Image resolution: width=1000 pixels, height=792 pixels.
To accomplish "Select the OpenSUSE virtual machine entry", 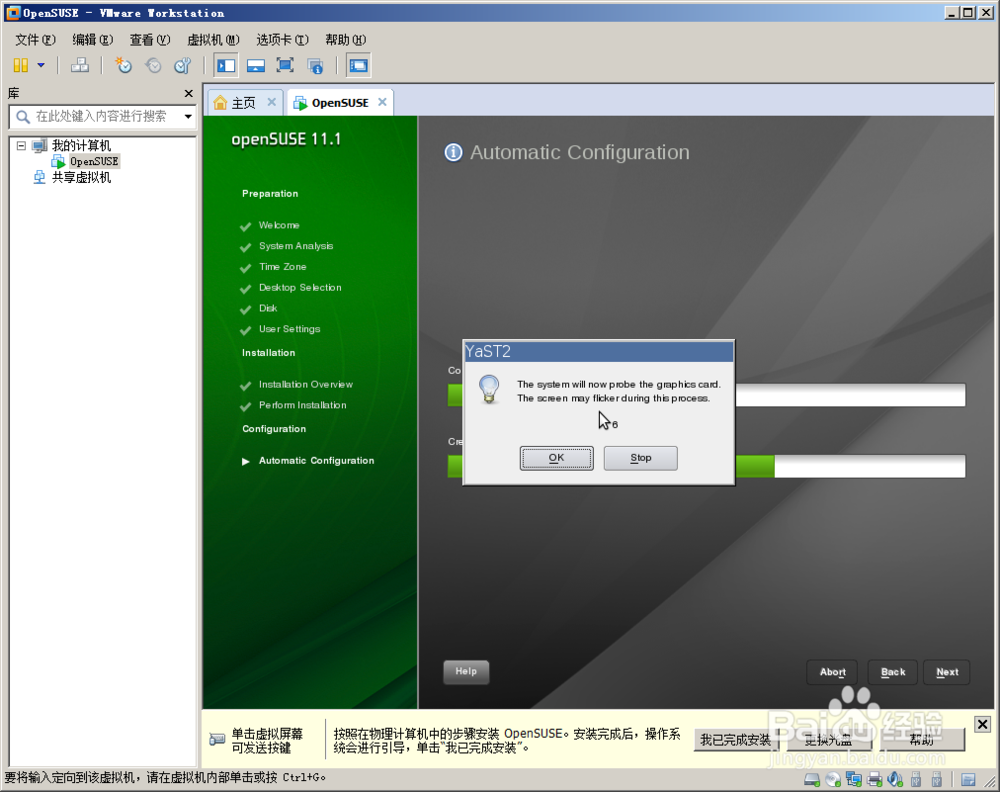I will pyautogui.click(x=94, y=161).
